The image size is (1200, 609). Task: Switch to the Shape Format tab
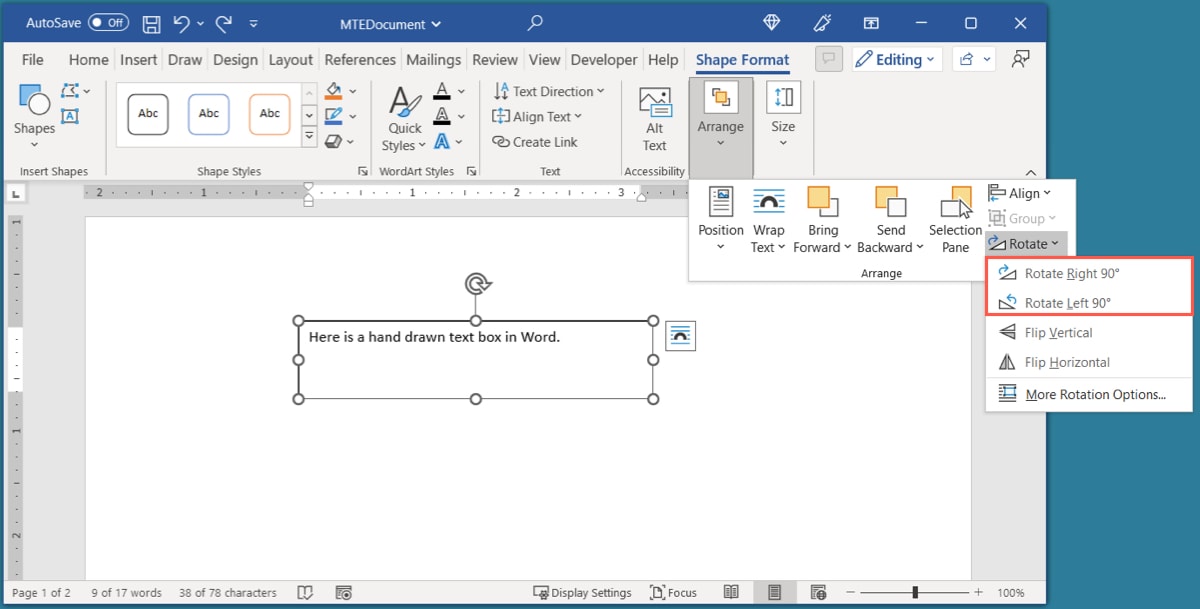(742, 59)
